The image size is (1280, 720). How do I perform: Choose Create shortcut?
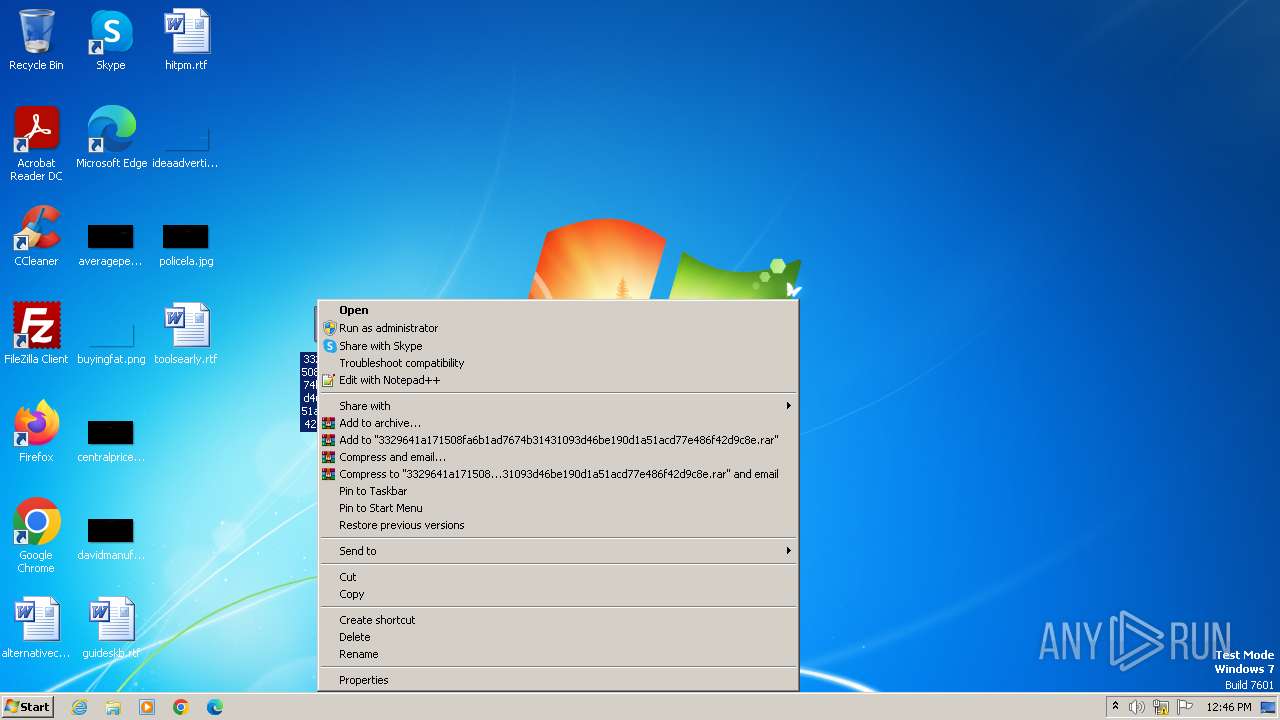tap(558, 620)
